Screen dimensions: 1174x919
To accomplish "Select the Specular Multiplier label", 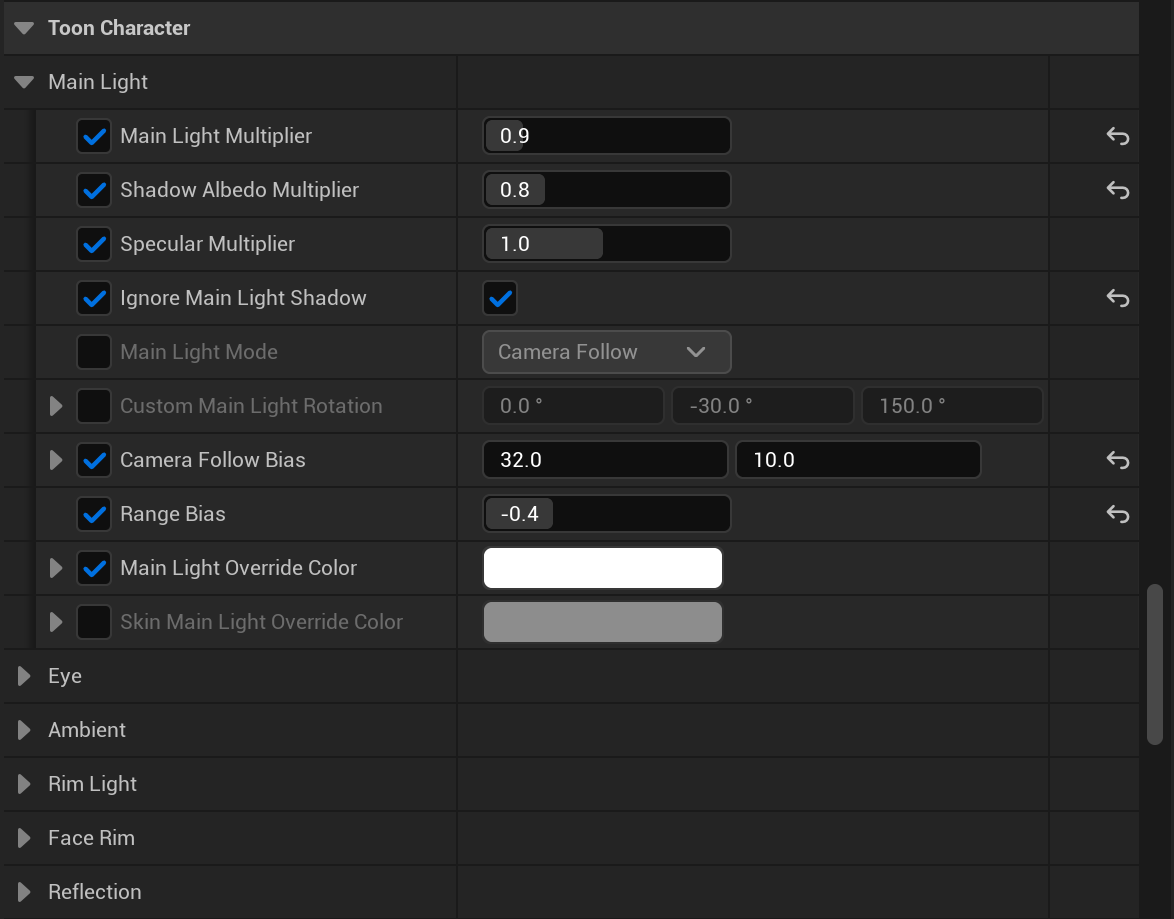I will [x=207, y=244].
